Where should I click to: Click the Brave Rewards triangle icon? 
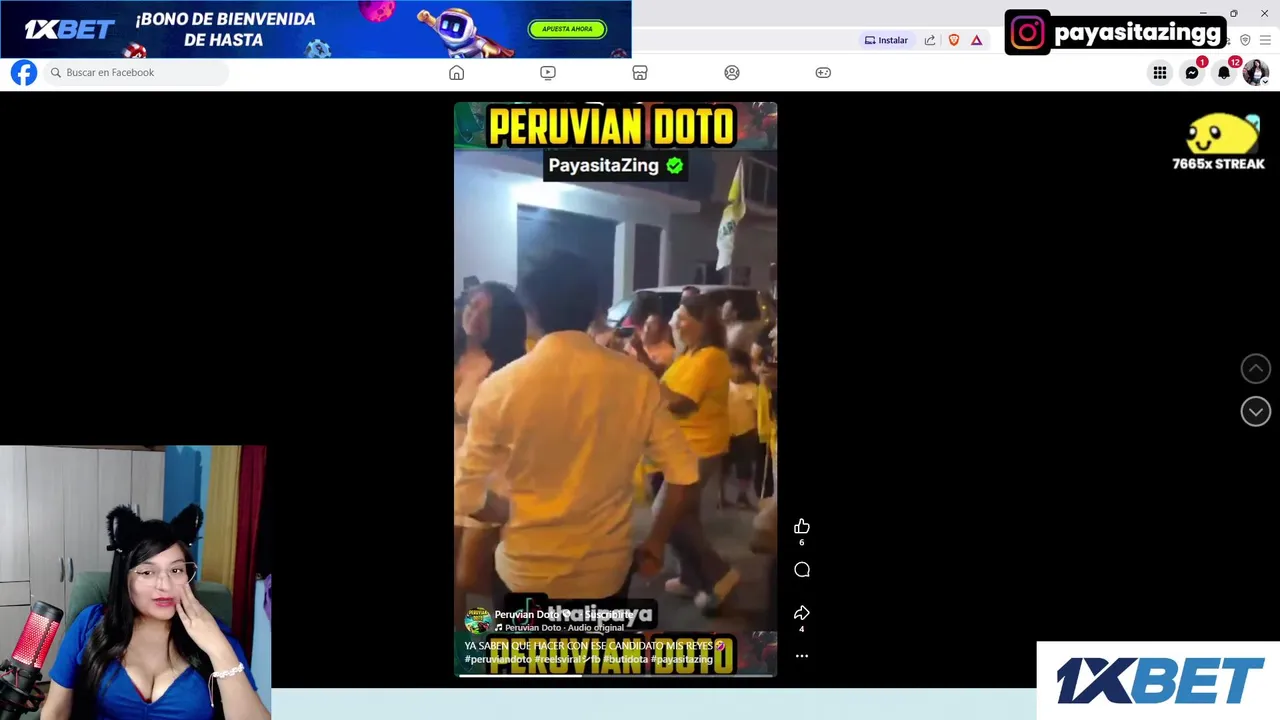click(977, 40)
